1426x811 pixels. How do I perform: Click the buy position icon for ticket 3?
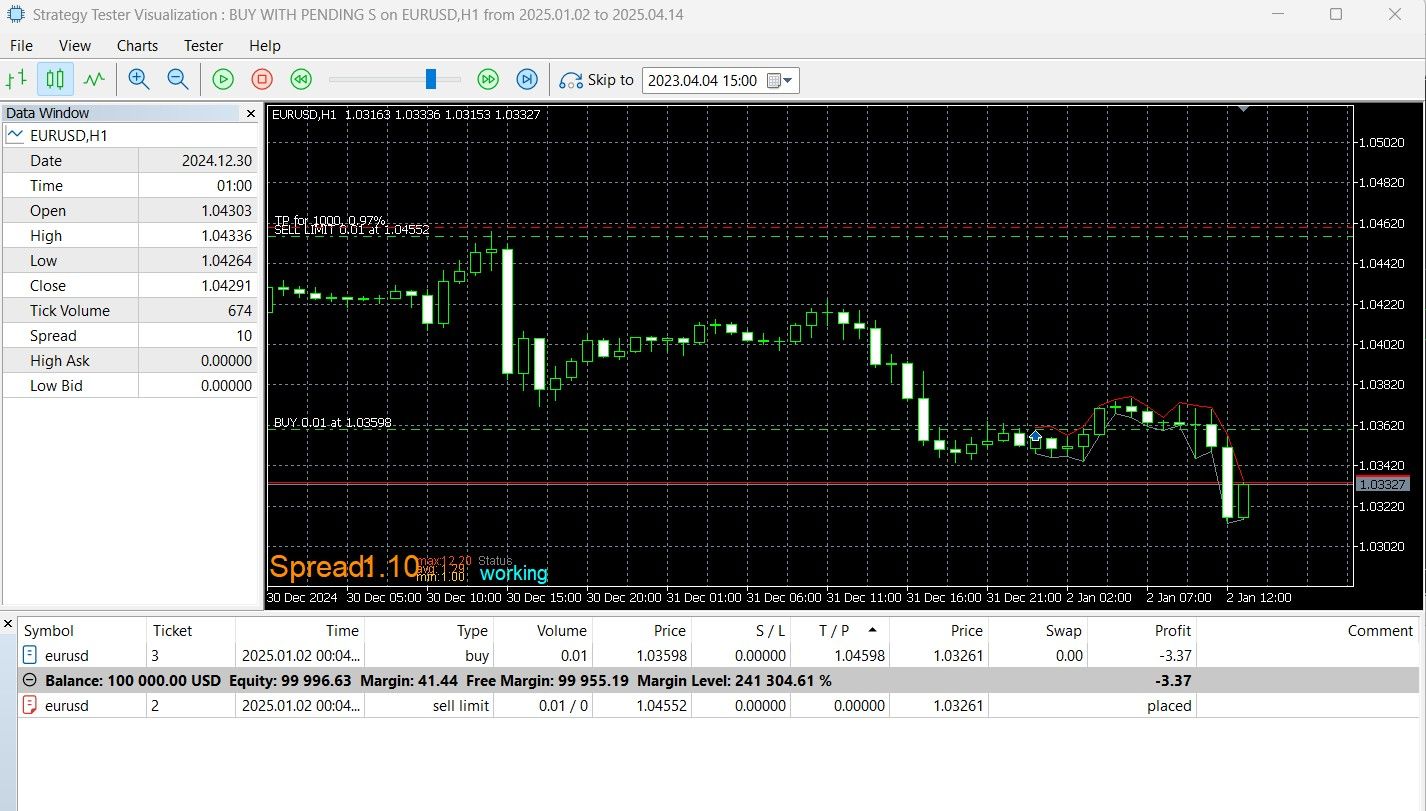coord(29,656)
